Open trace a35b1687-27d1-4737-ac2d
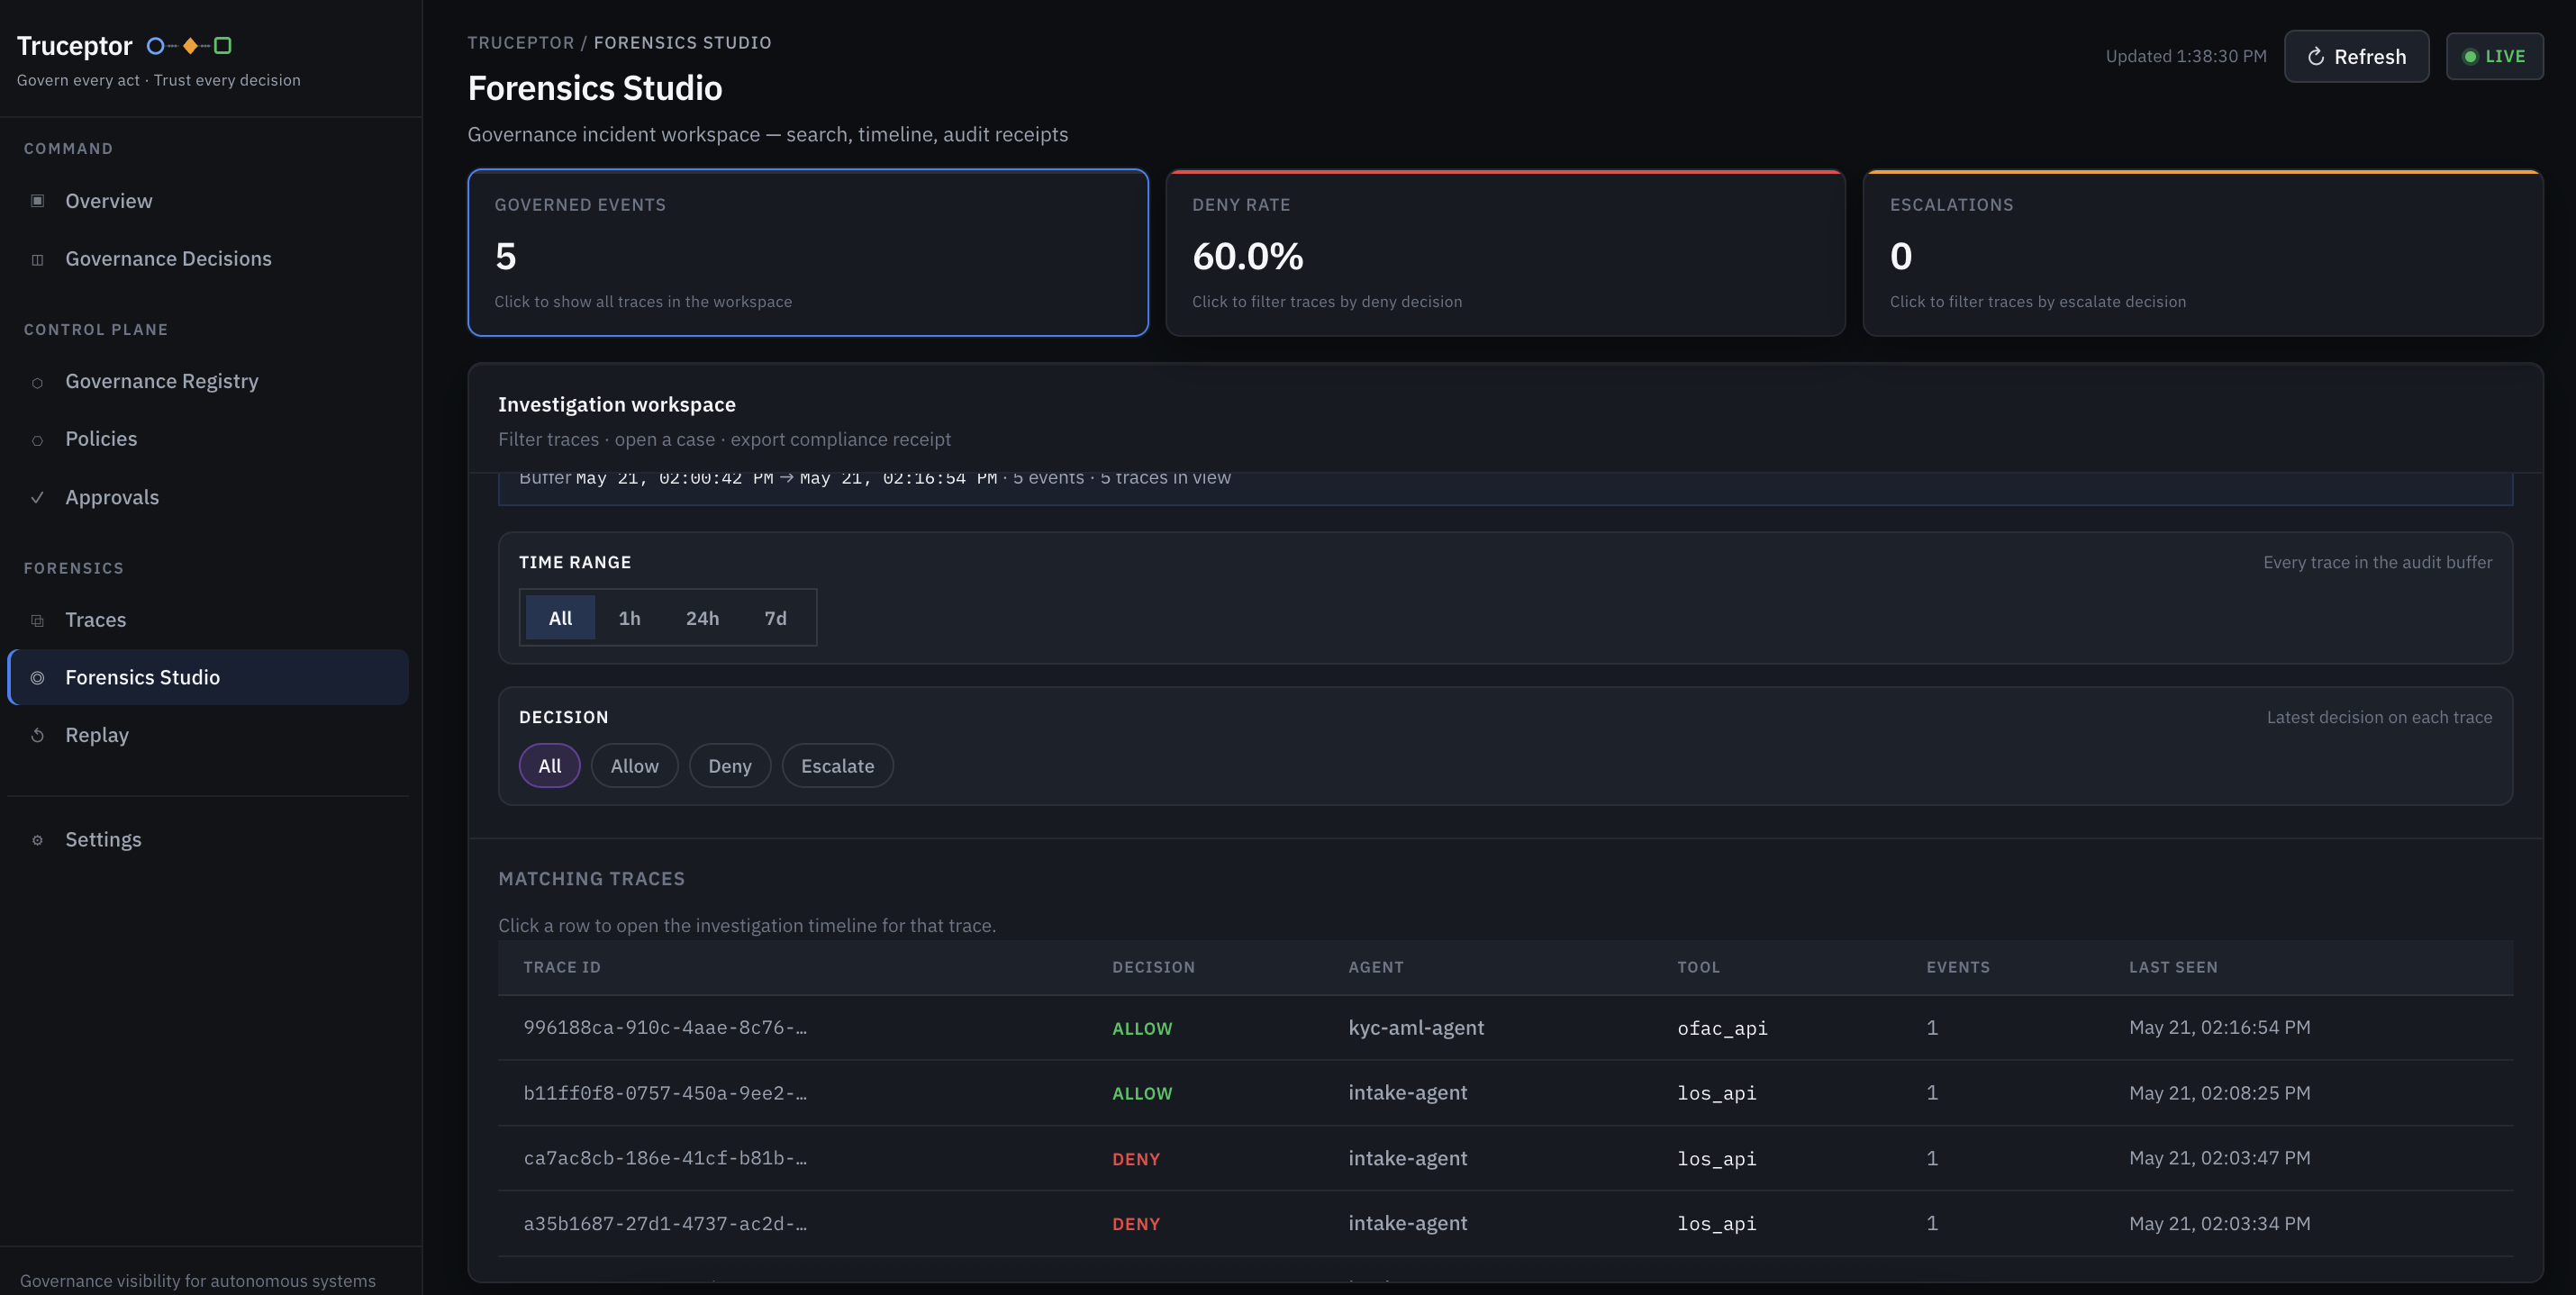Screen dimensions: 2576x1295 tap(1505, 1224)
